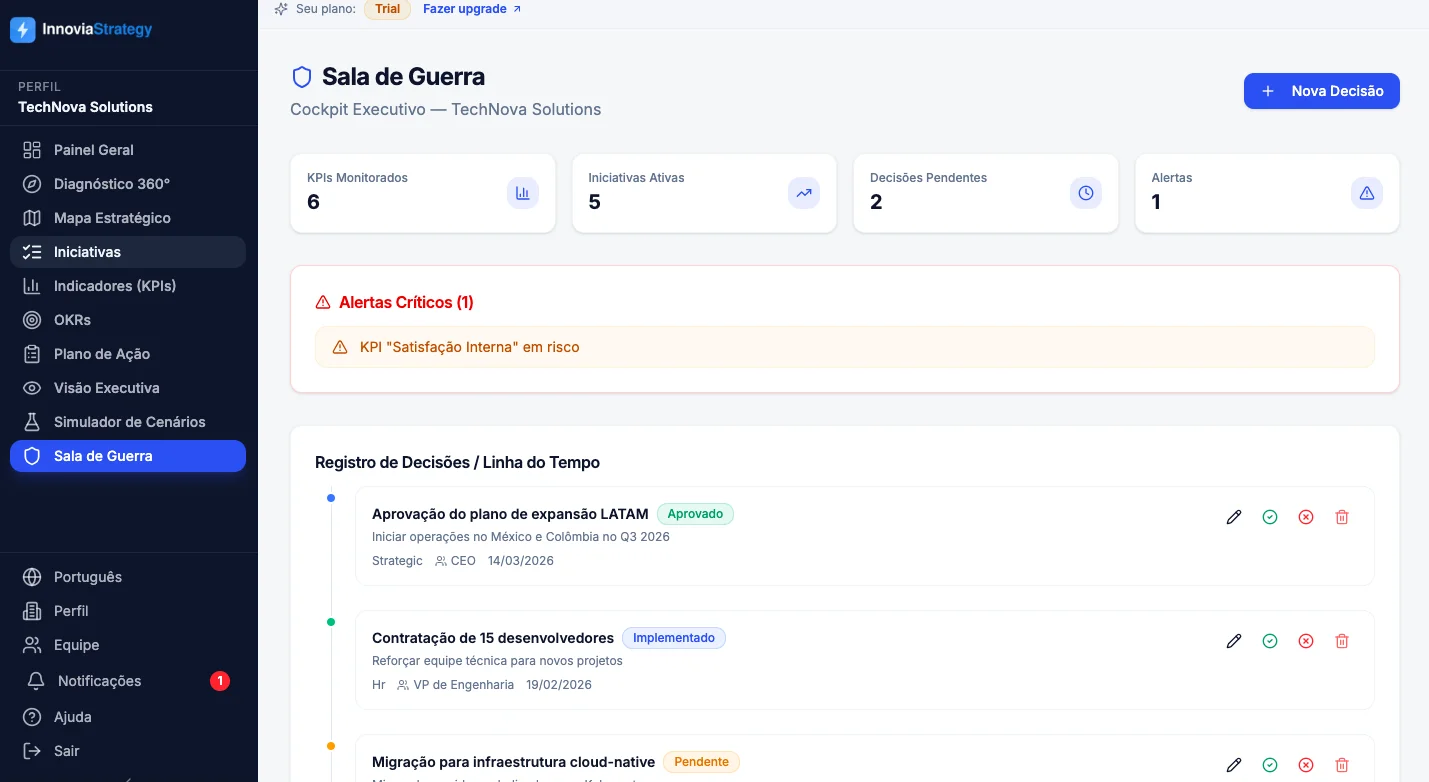Click the Iniciativas checklist icon
The height and width of the screenshot is (782, 1429).
pos(32,252)
